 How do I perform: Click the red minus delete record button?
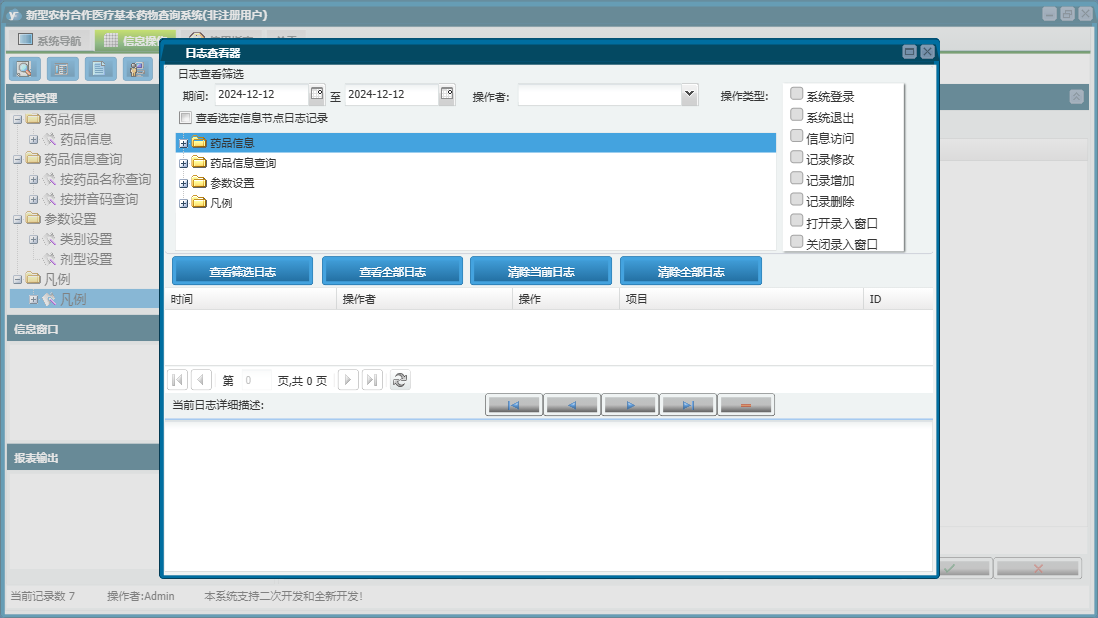(746, 405)
